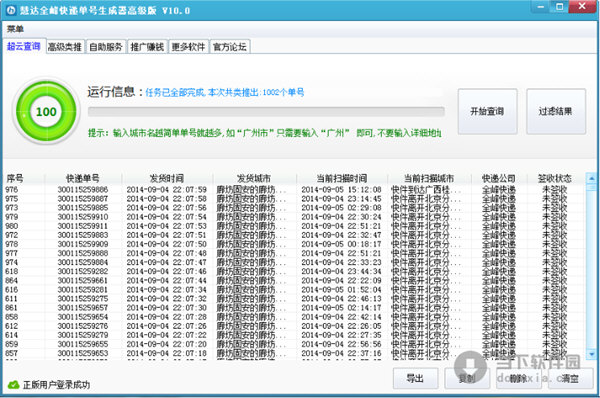Click sequence number 618 in the table

point(11,271)
